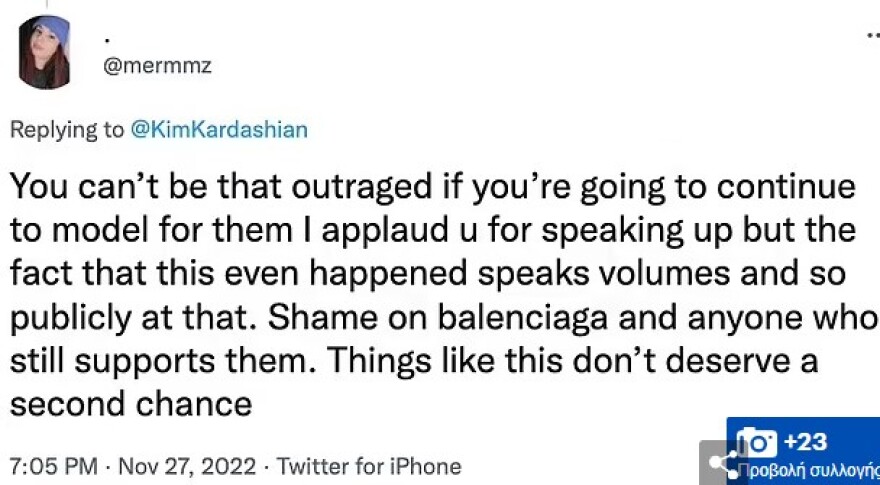Screen dimensions: 880x485
Task: Click the dot display name above the handle
Action: pyautogui.click(x=106, y=36)
